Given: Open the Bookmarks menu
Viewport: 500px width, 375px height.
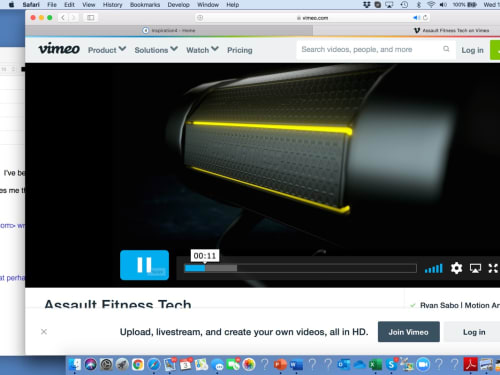Looking at the screenshot, I should 145,5.
